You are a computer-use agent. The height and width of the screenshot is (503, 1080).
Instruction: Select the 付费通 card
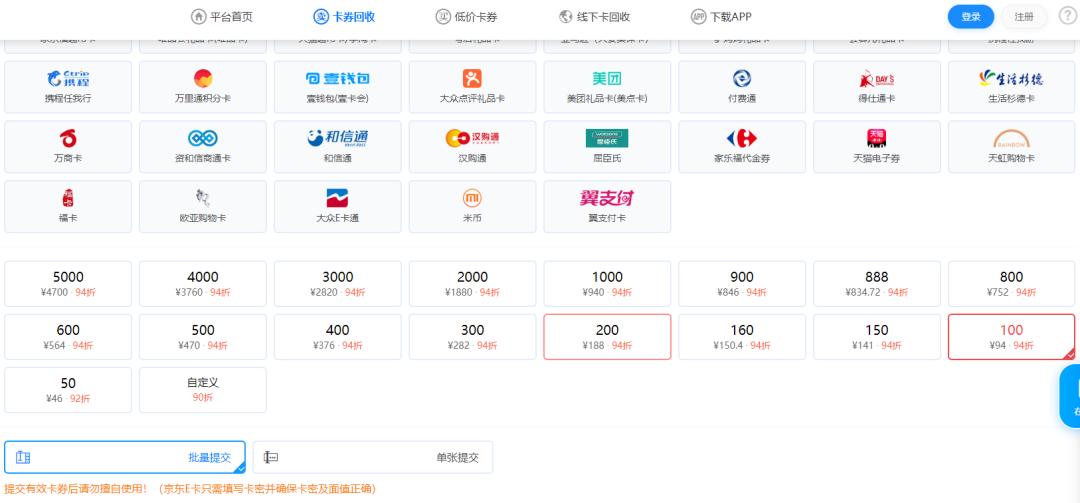(x=742, y=87)
